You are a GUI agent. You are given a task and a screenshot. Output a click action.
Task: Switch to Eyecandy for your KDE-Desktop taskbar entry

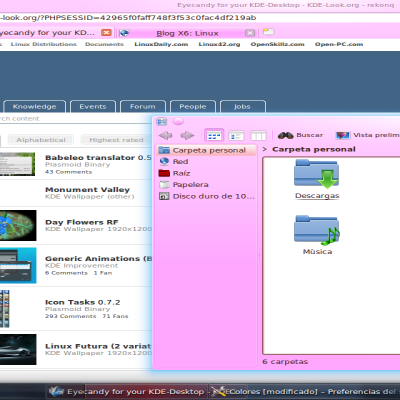(127, 391)
